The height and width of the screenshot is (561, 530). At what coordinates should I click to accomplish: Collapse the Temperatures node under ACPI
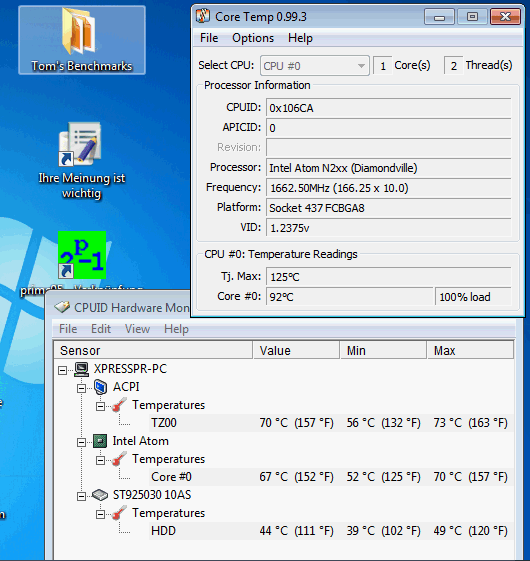[101, 406]
